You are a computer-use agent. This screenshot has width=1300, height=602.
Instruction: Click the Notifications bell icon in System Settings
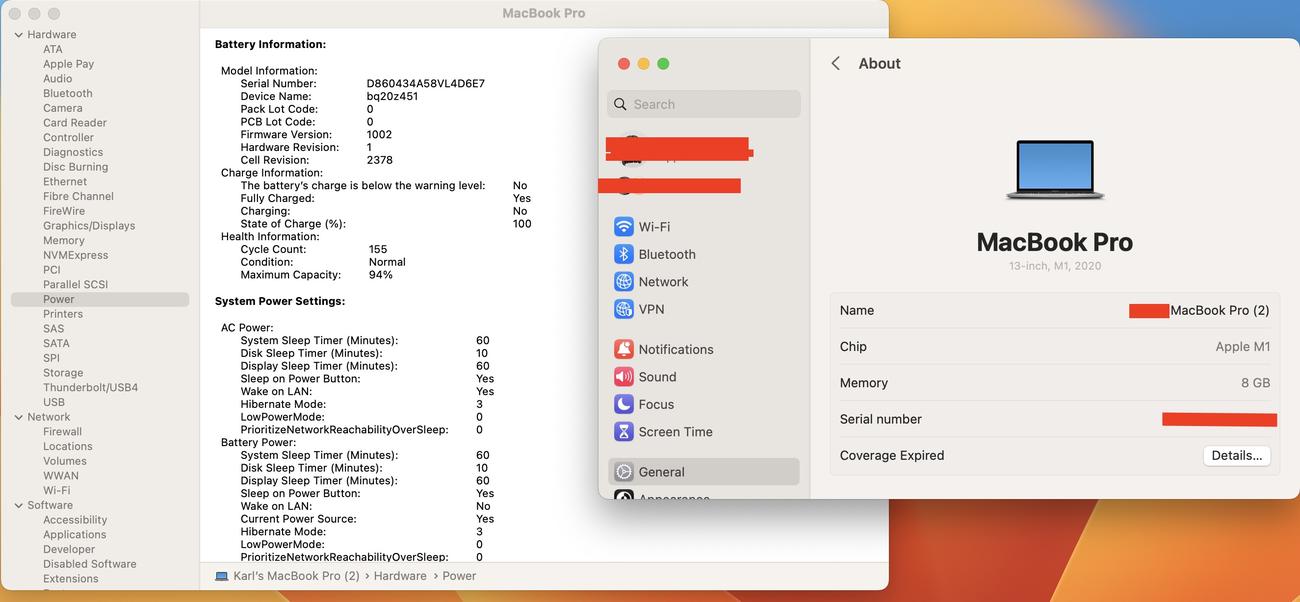[x=624, y=349]
